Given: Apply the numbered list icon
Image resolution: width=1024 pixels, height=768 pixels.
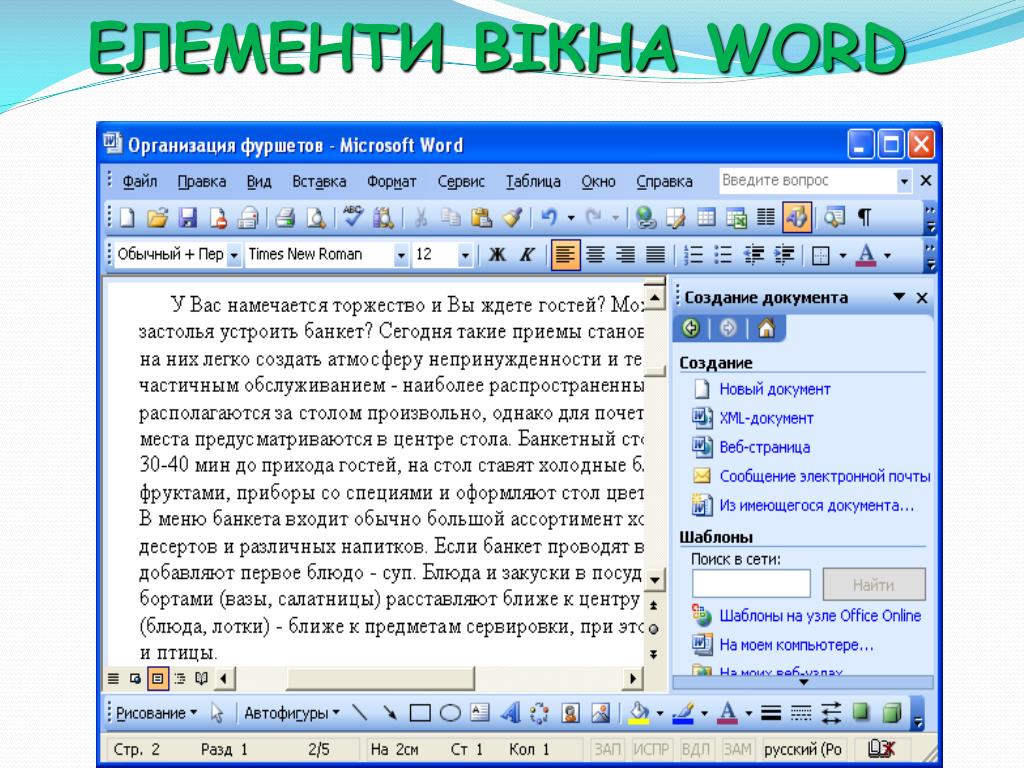Looking at the screenshot, I should [693, 255].
